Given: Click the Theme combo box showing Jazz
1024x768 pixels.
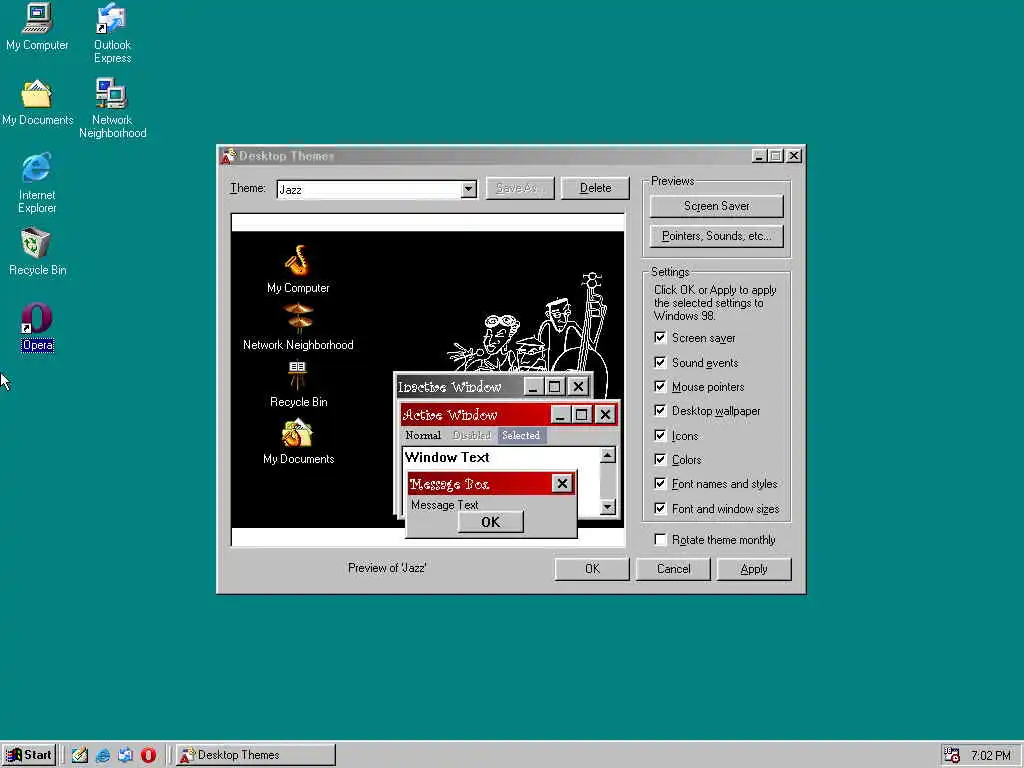Looking at the screenshot, I should click(377, 189).
